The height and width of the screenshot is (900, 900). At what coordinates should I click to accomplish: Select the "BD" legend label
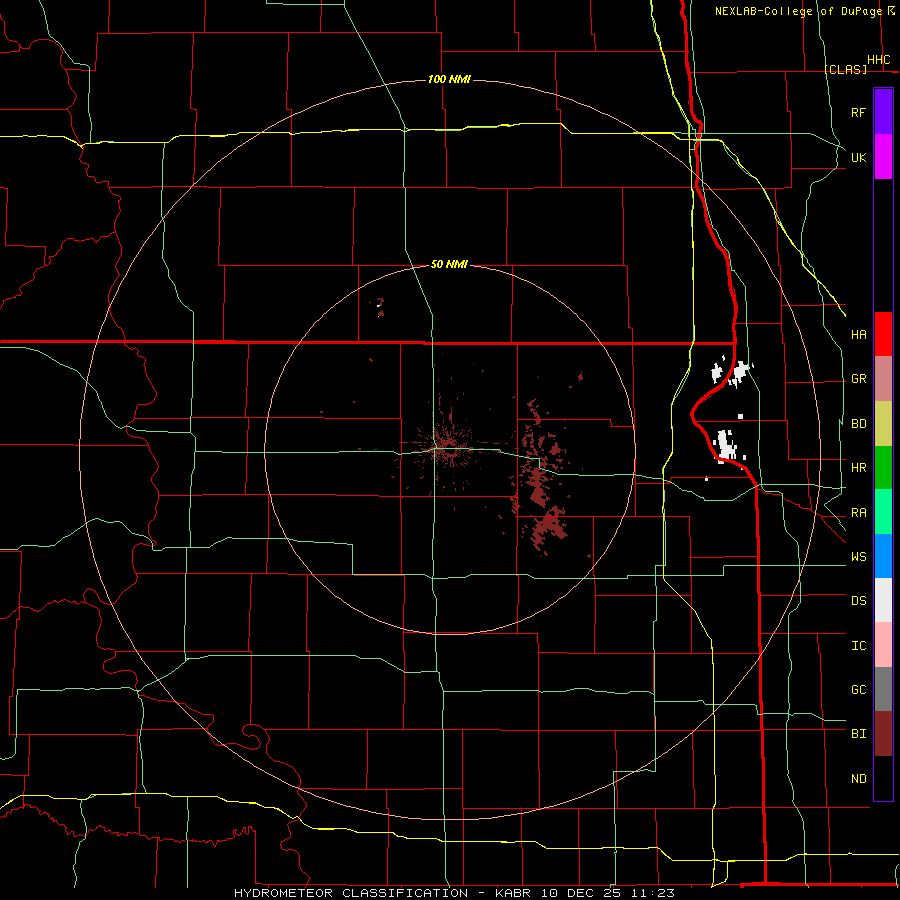point(858,424)
